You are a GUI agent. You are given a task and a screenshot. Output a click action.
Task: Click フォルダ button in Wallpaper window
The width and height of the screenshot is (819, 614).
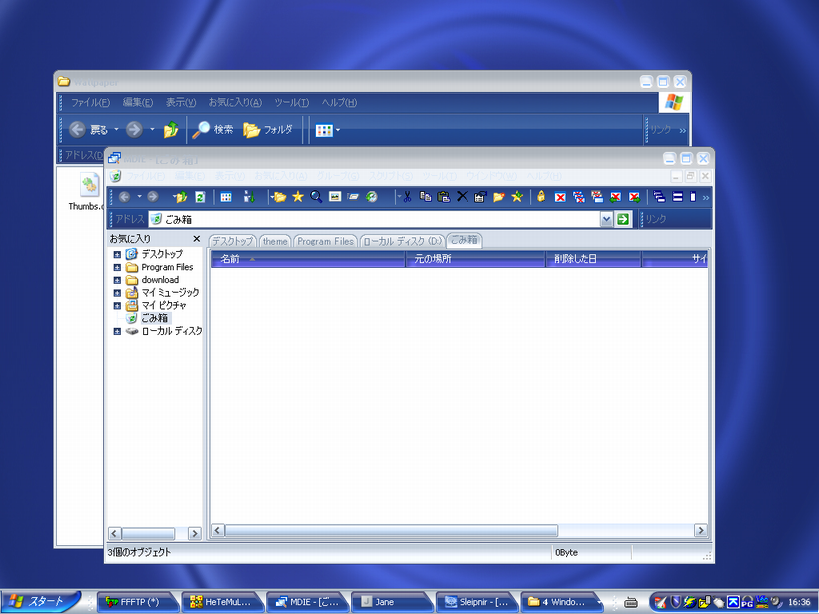coord(267,129)
